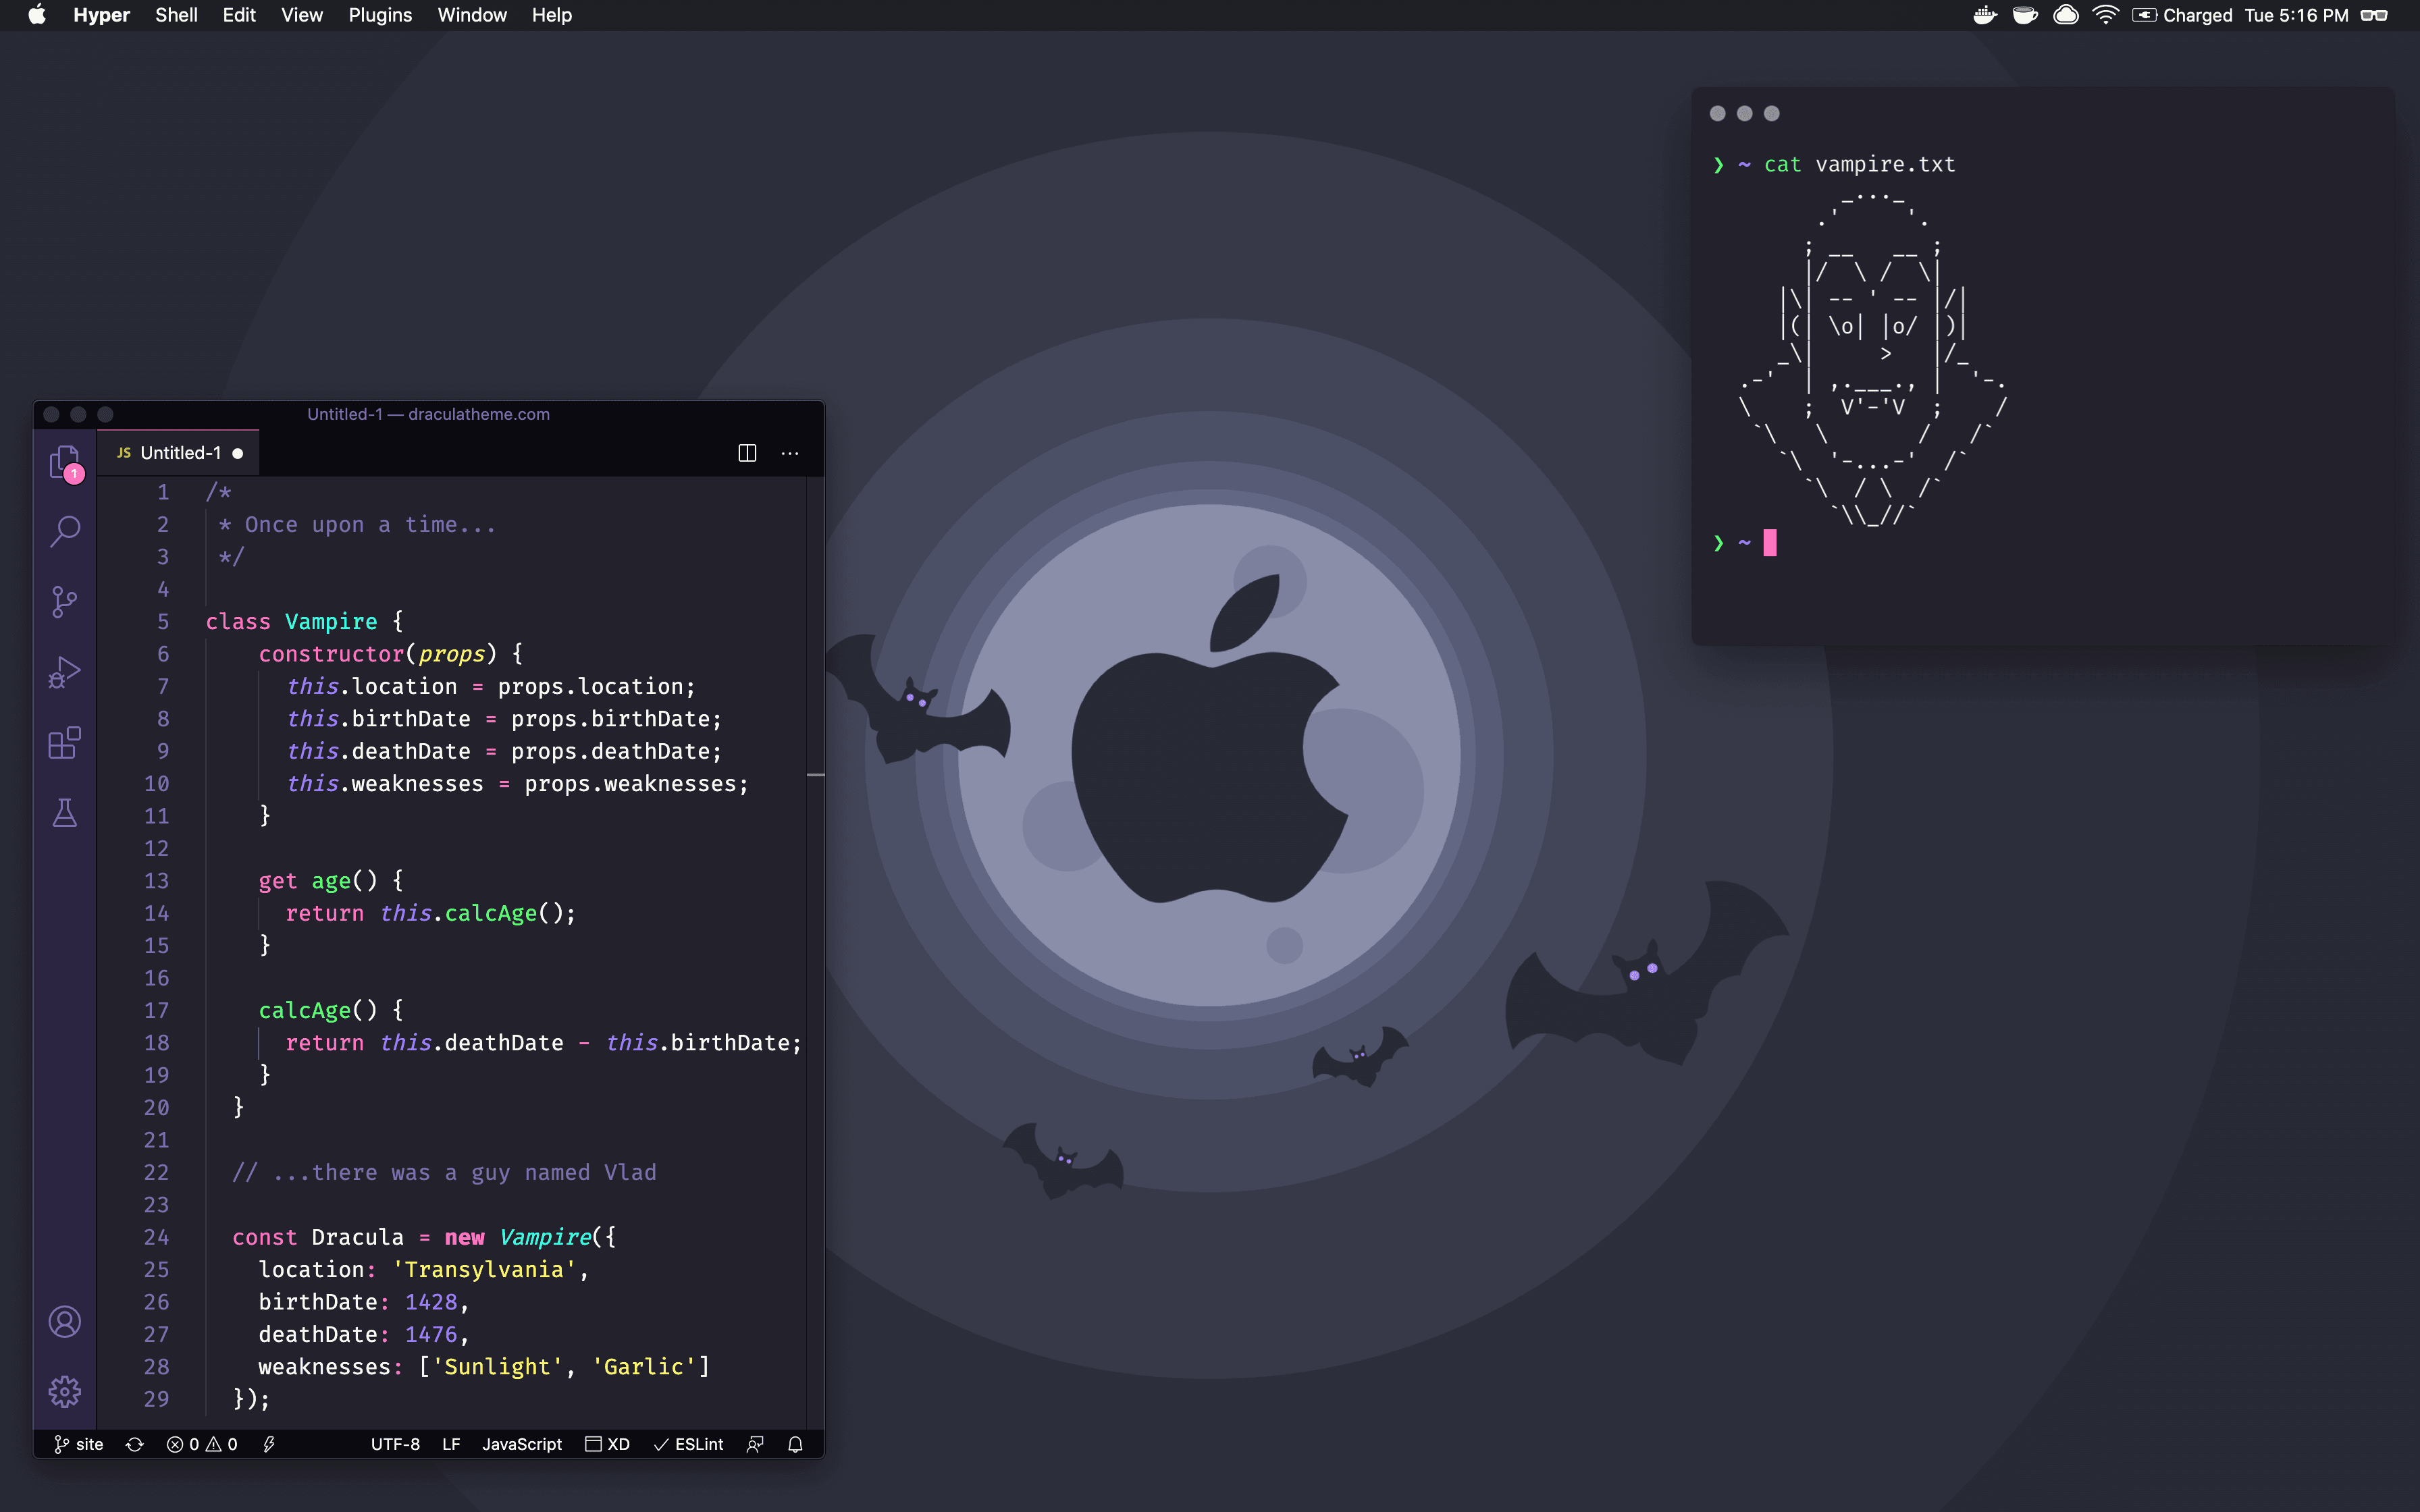Open the Plugins menu in menu bar
The width and height of the screenshot is (2420, 1512).
pos(380,15)
